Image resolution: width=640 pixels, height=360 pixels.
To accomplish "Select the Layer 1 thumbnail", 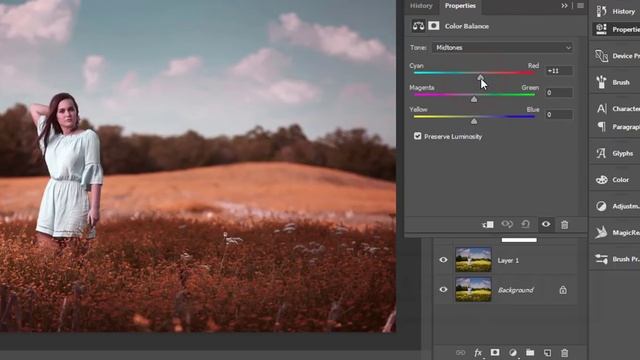I will click(x=473, y=260).
